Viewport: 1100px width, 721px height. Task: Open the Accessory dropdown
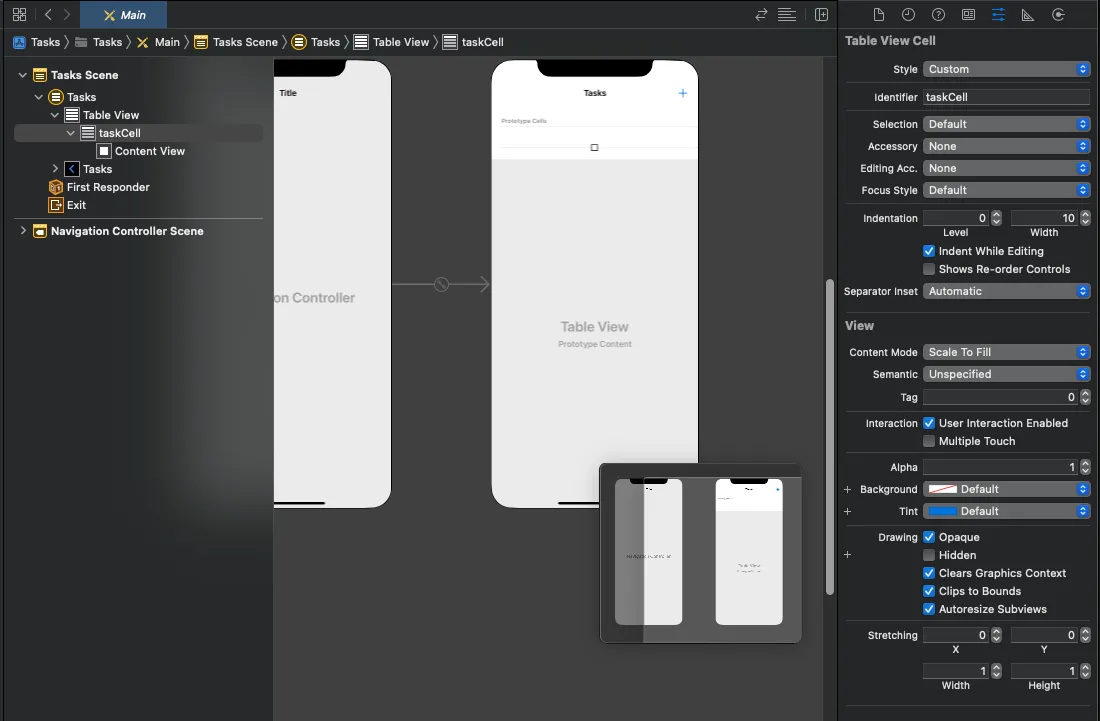(1007, 146)
